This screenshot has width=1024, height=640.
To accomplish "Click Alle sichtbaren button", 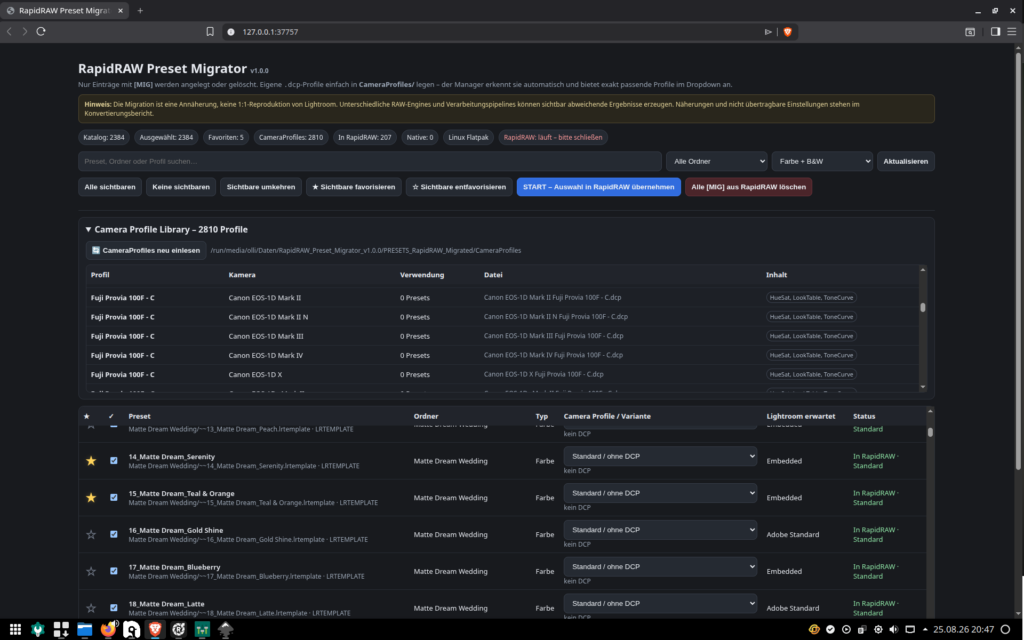I will coord(110,187).
